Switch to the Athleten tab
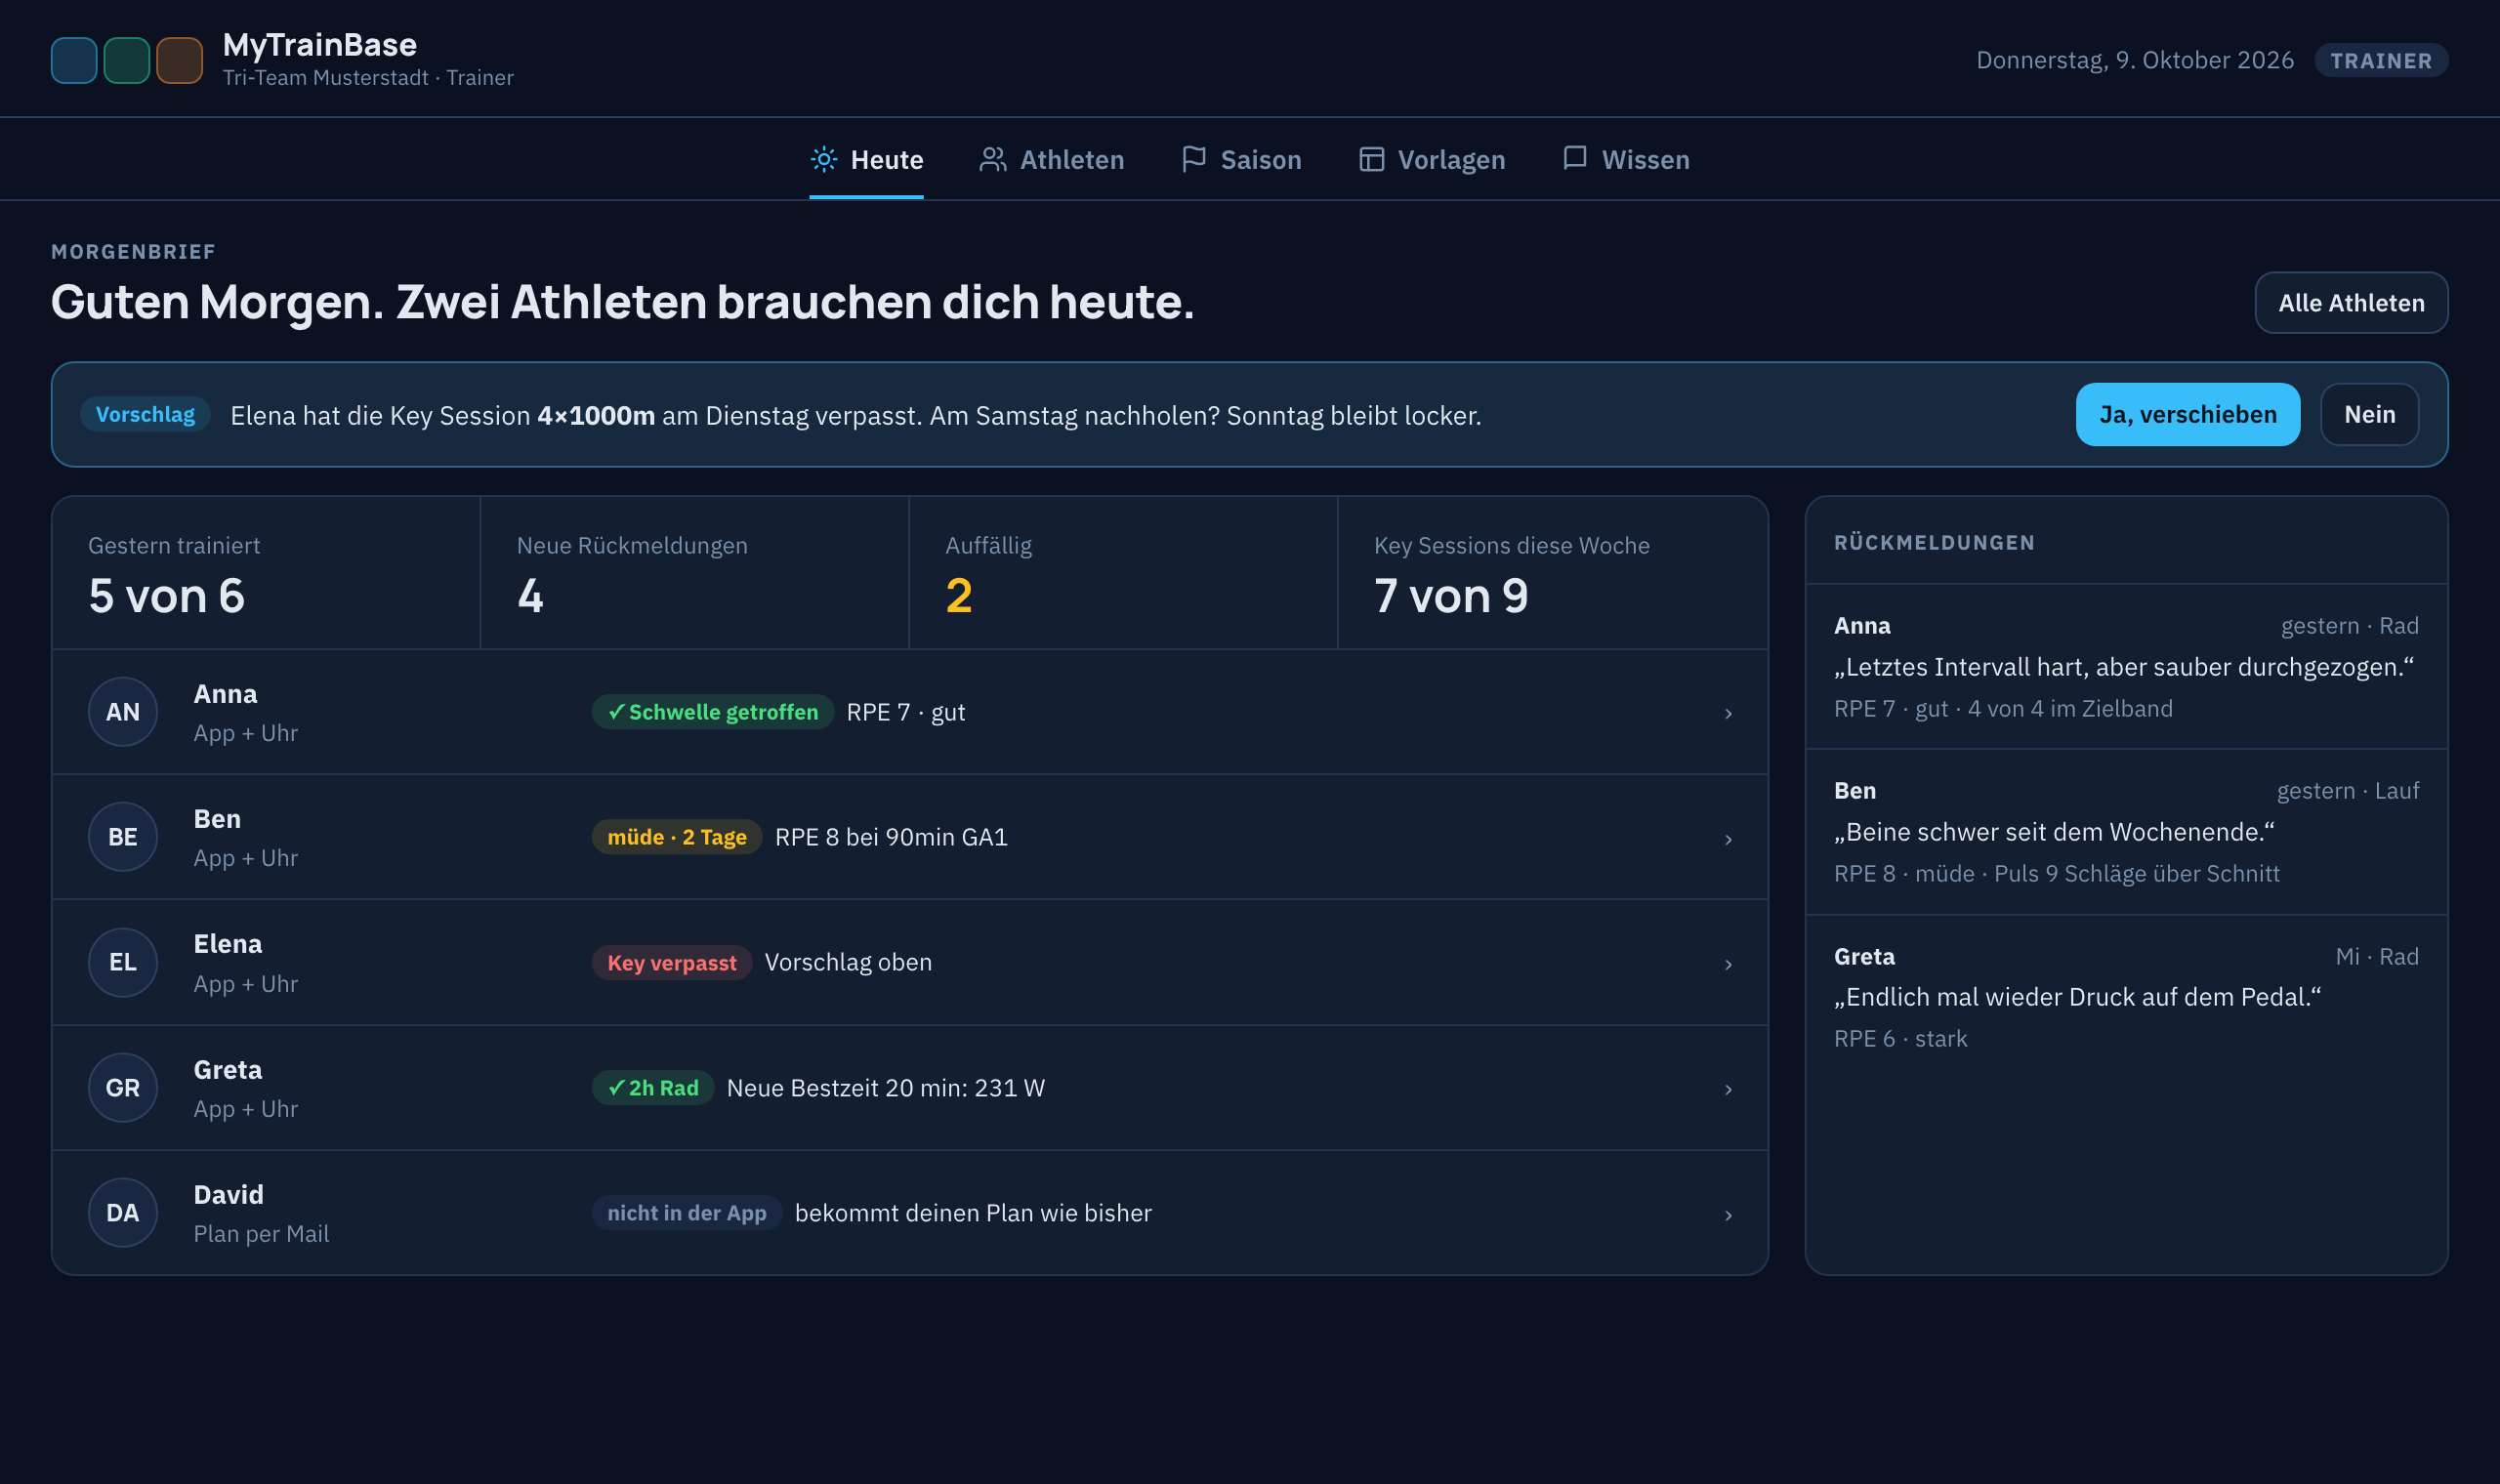Viewport: 2500px width, 1484px height. click(x=1052, y=160)
